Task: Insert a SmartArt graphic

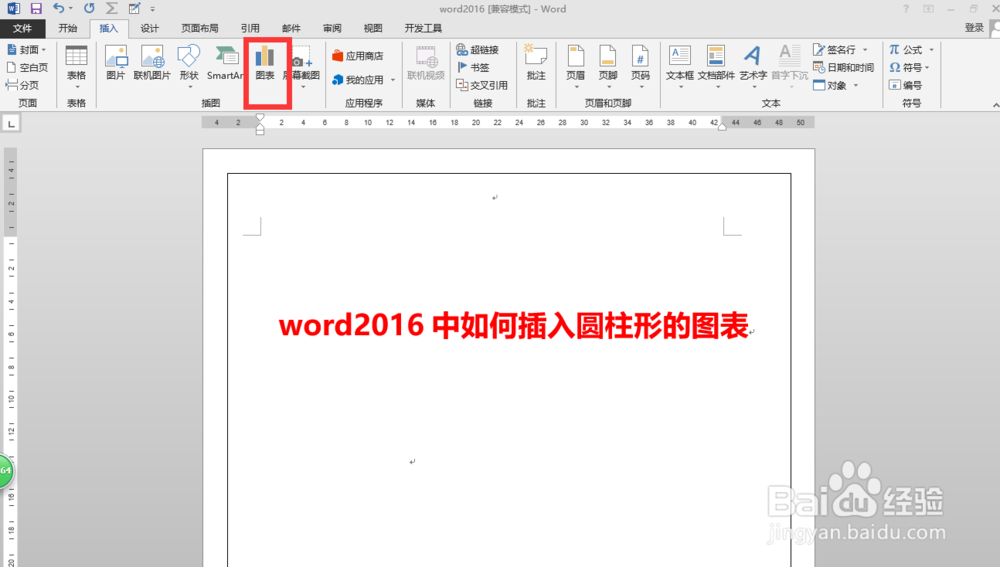Action: click(224, 63)
